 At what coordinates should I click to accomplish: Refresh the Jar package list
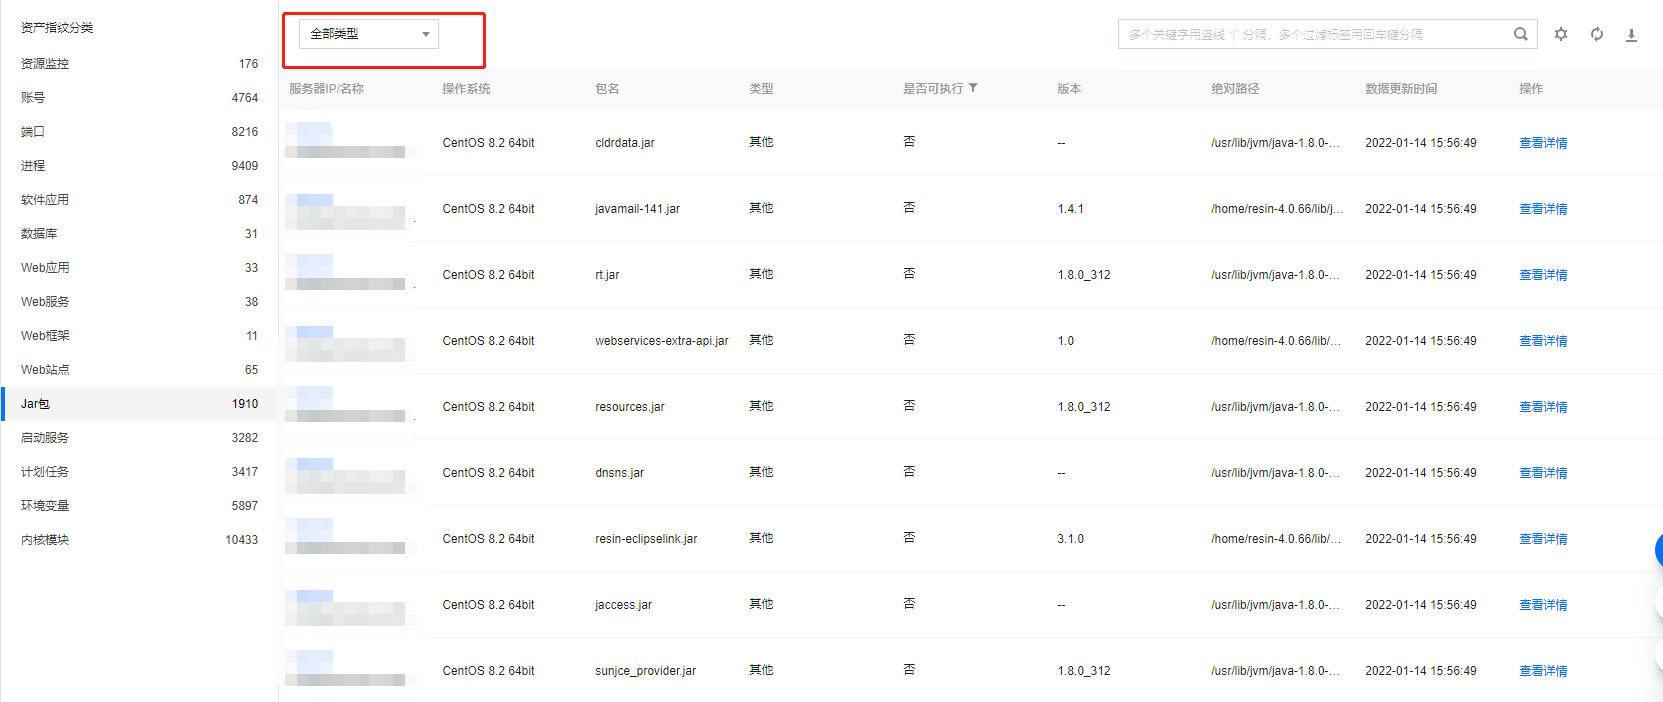point(1597,34)
